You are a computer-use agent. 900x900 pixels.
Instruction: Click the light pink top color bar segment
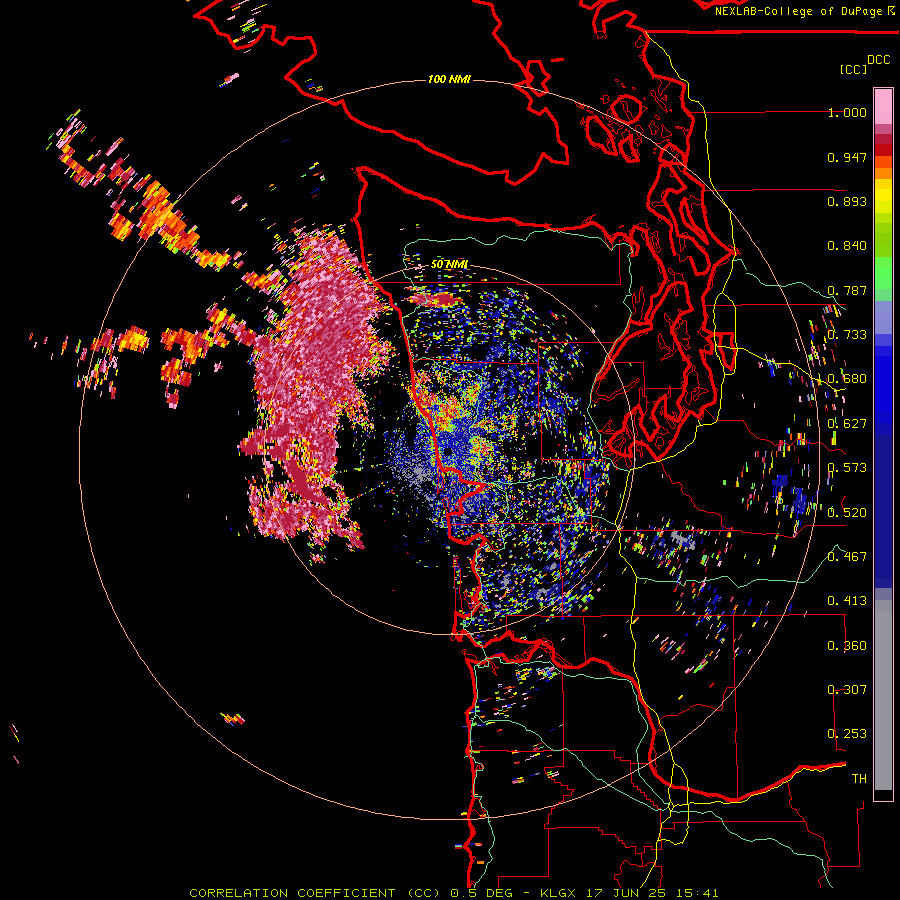(883, 106)
